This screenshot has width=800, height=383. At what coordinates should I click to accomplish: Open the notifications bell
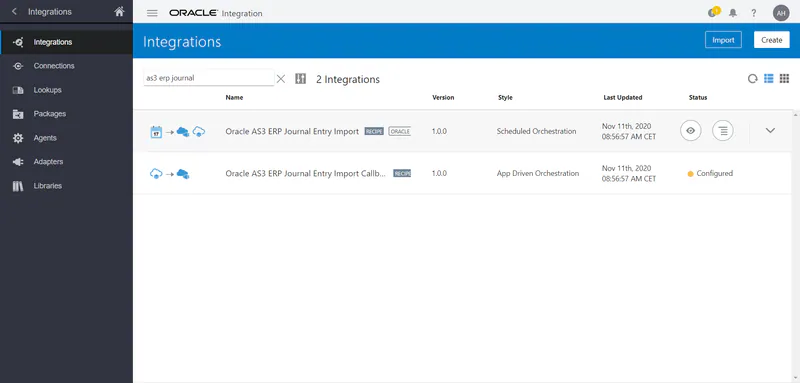pos(733,13)
